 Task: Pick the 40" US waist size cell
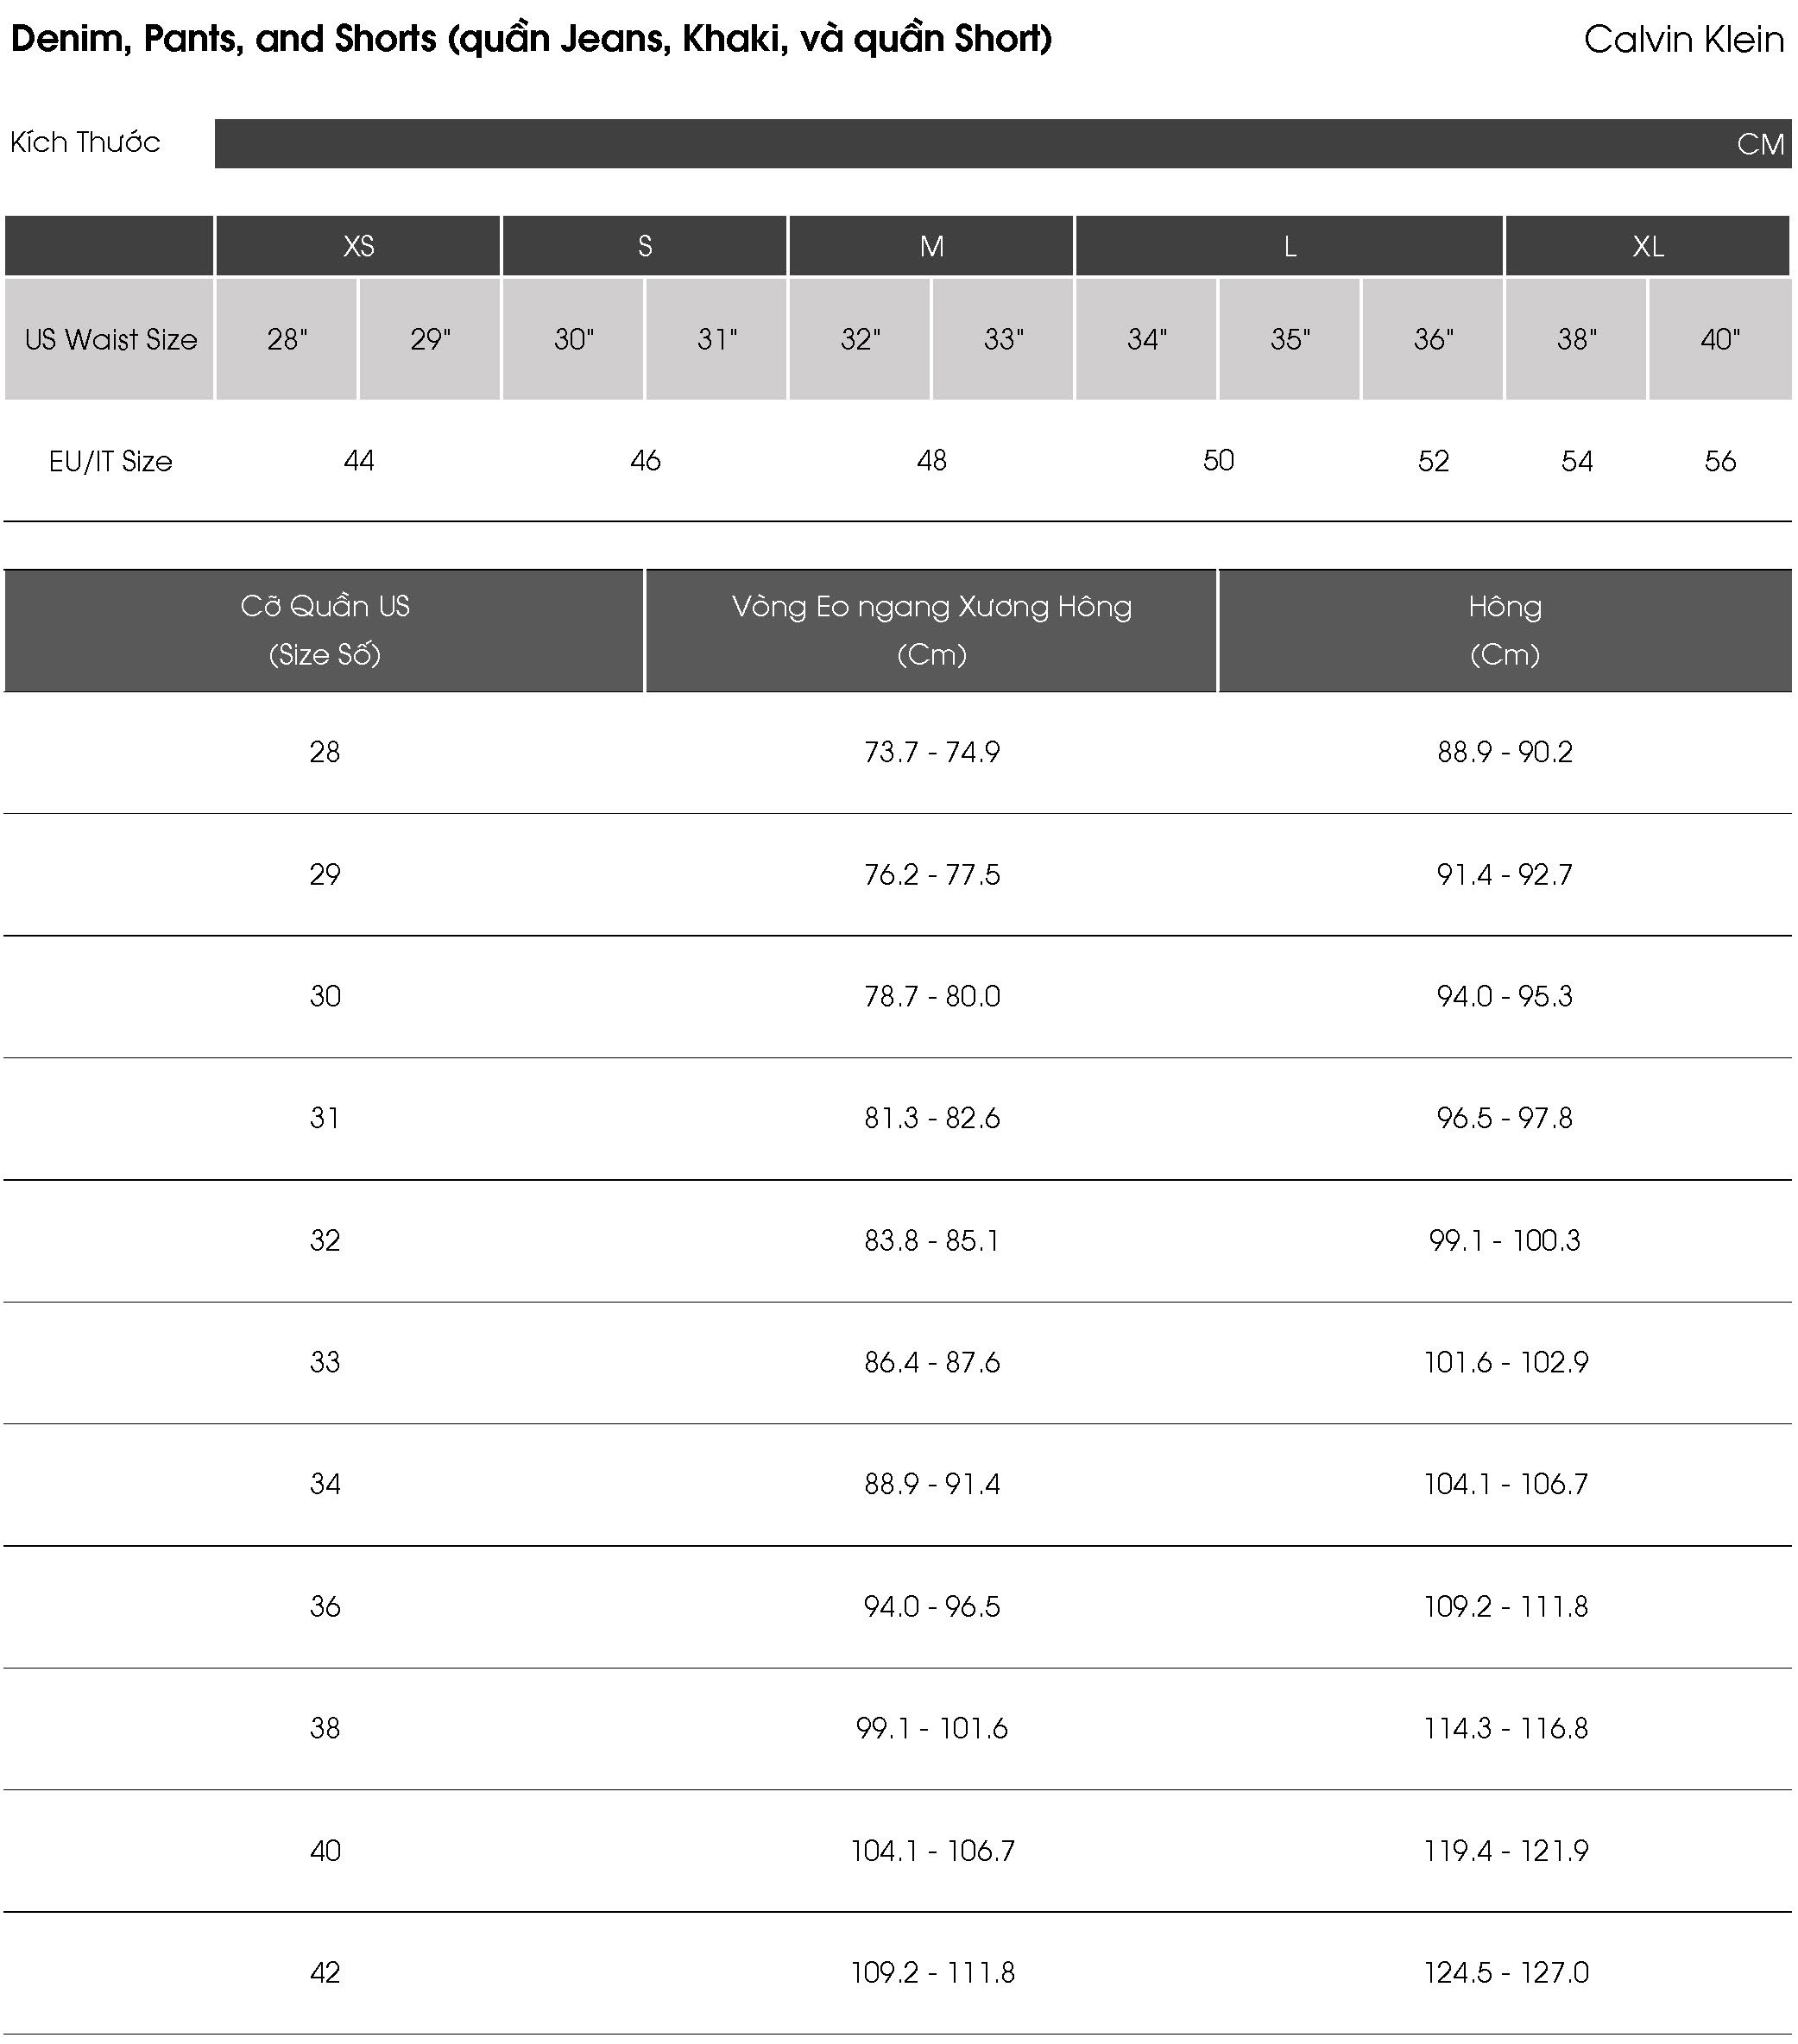[x=1719, y=340]
